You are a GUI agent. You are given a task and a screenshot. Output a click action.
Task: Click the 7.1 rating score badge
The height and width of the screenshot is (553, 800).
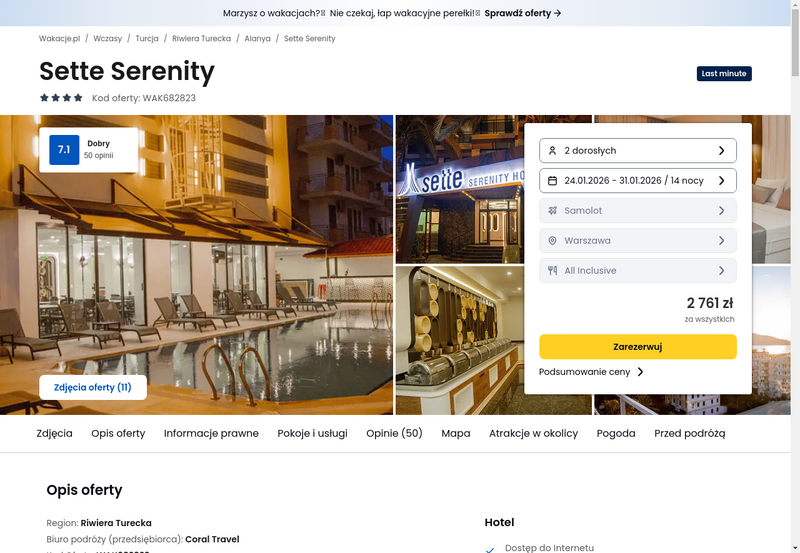(64, 149)
